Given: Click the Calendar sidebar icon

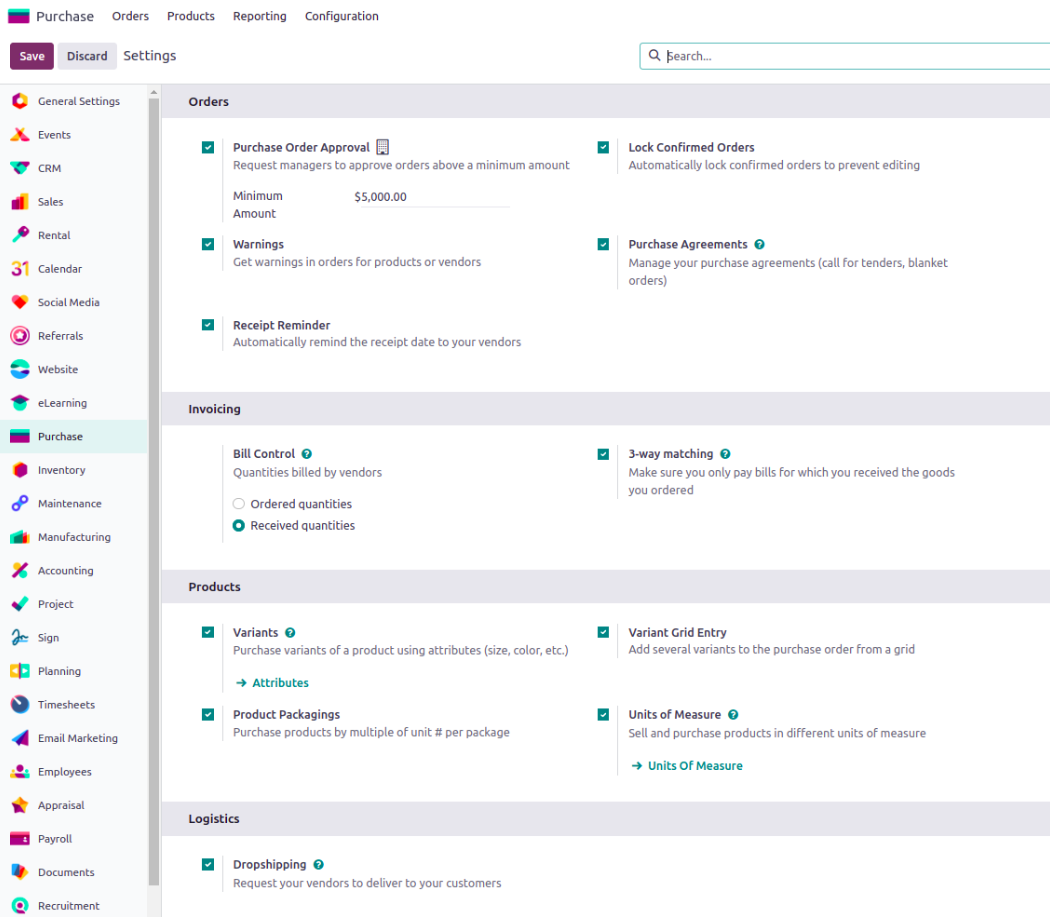Looking at the screenshot, I should pyautogui.click(x=20, y=269).
